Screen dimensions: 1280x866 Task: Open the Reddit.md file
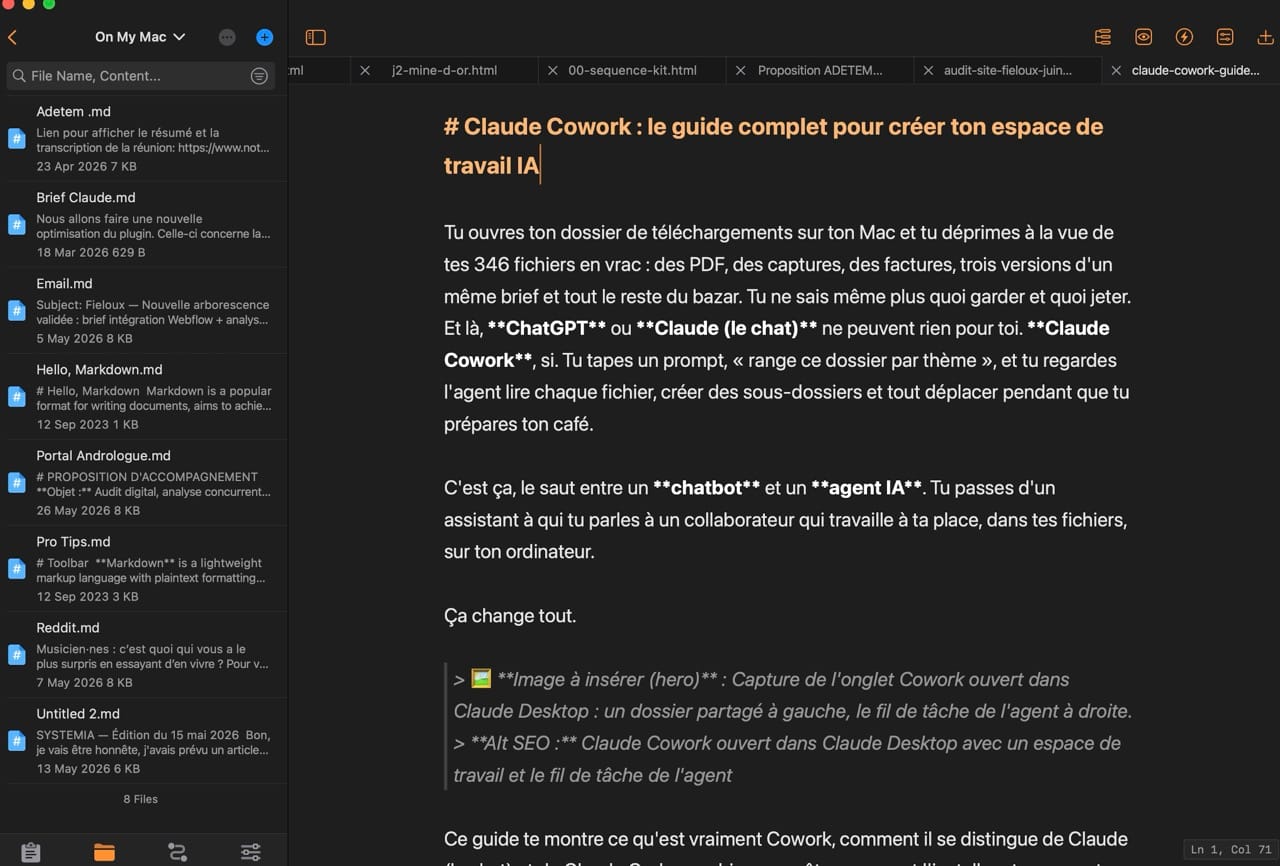[143, 654]
